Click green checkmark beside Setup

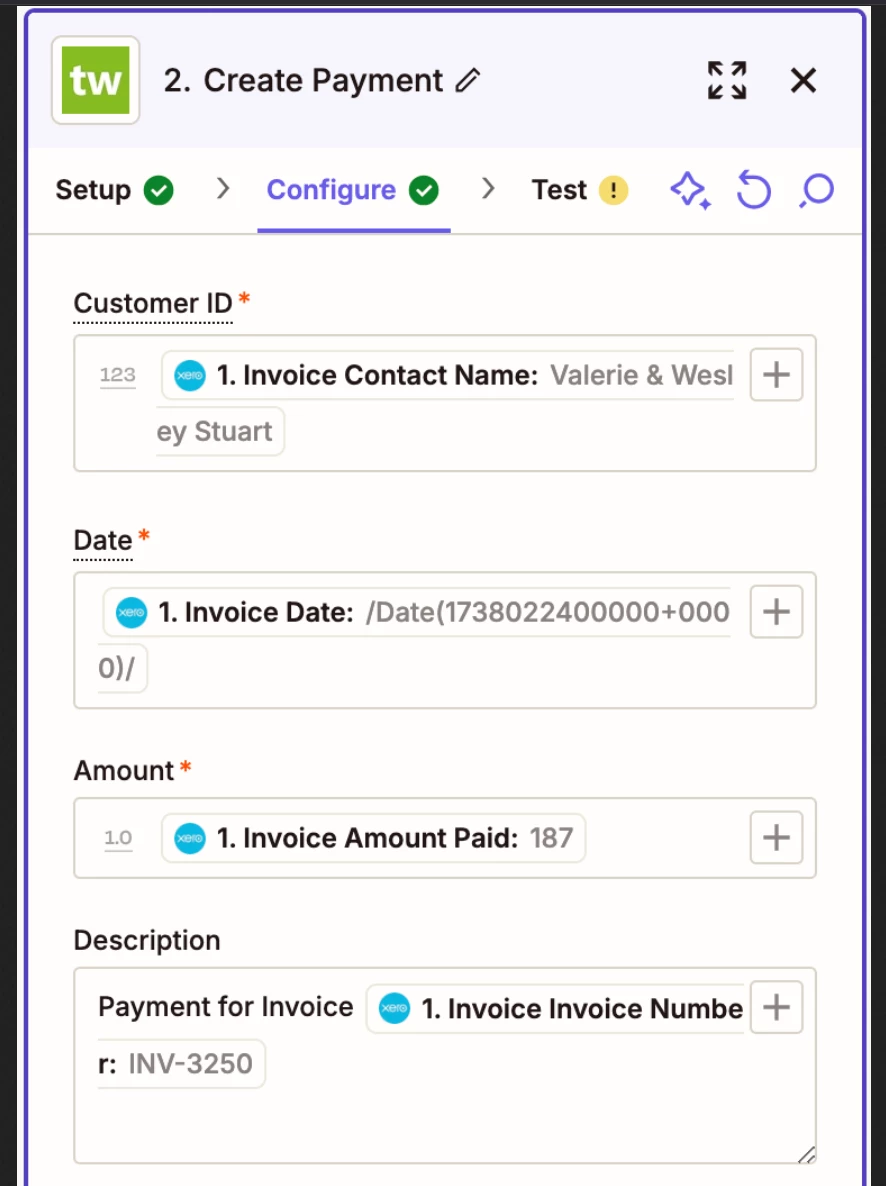tap(159, 191)
